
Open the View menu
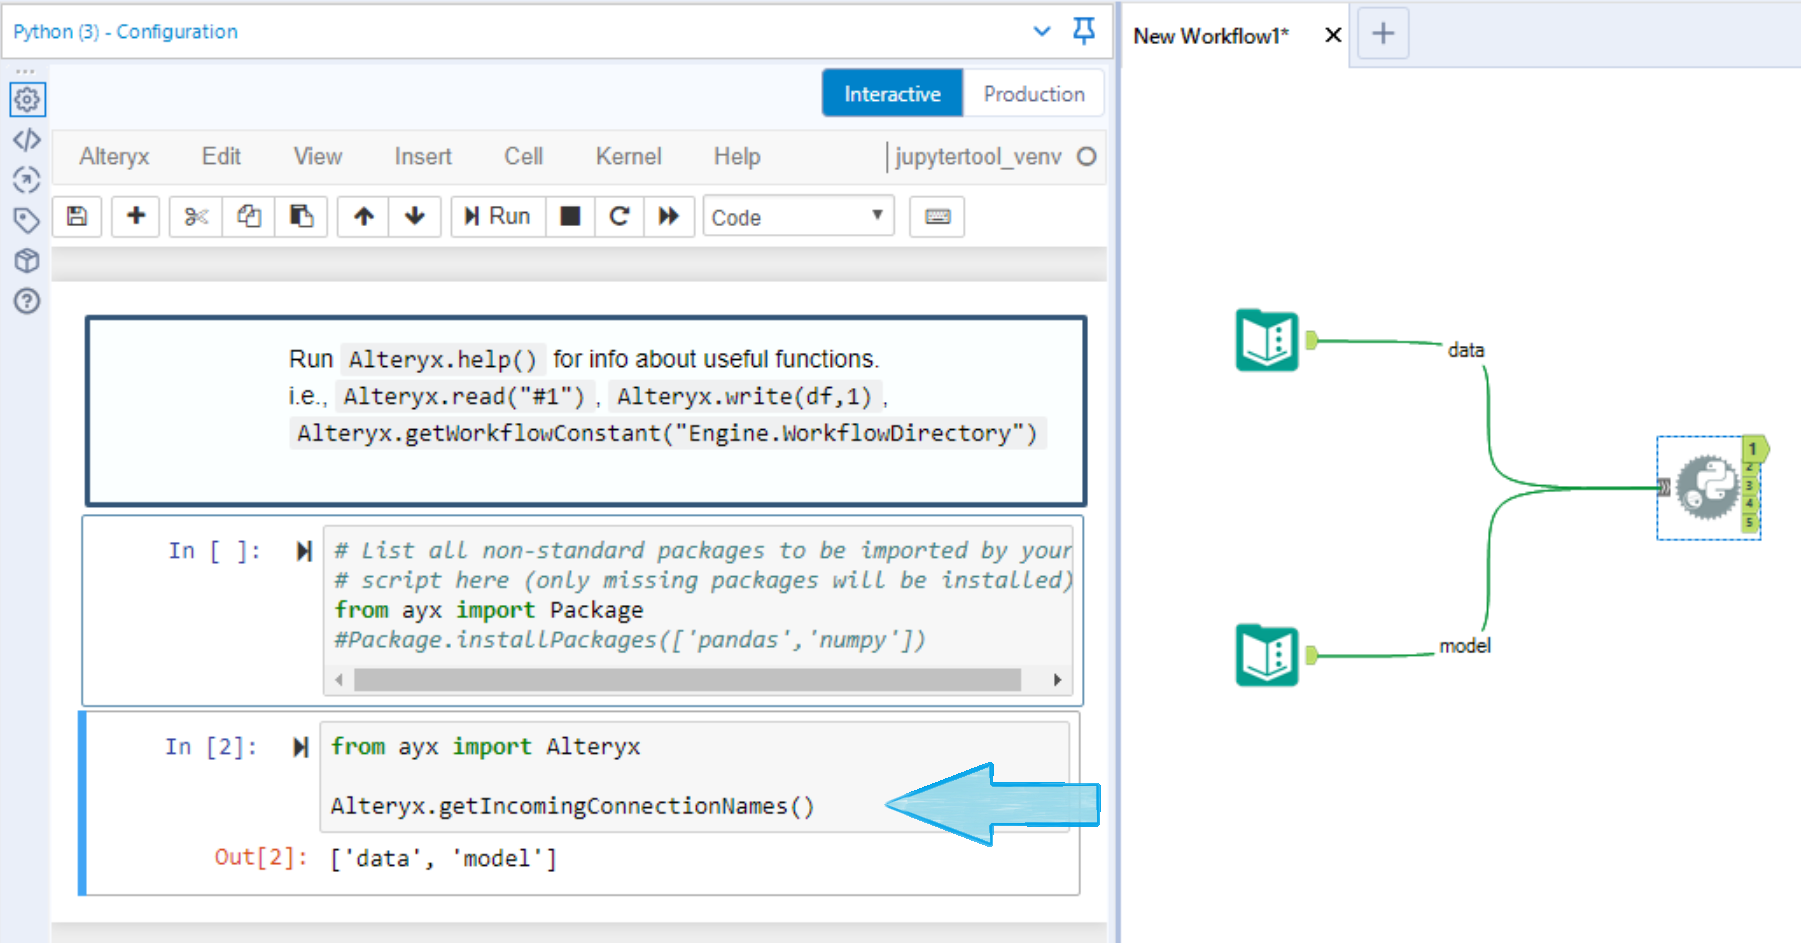click(x=318, y=157)
